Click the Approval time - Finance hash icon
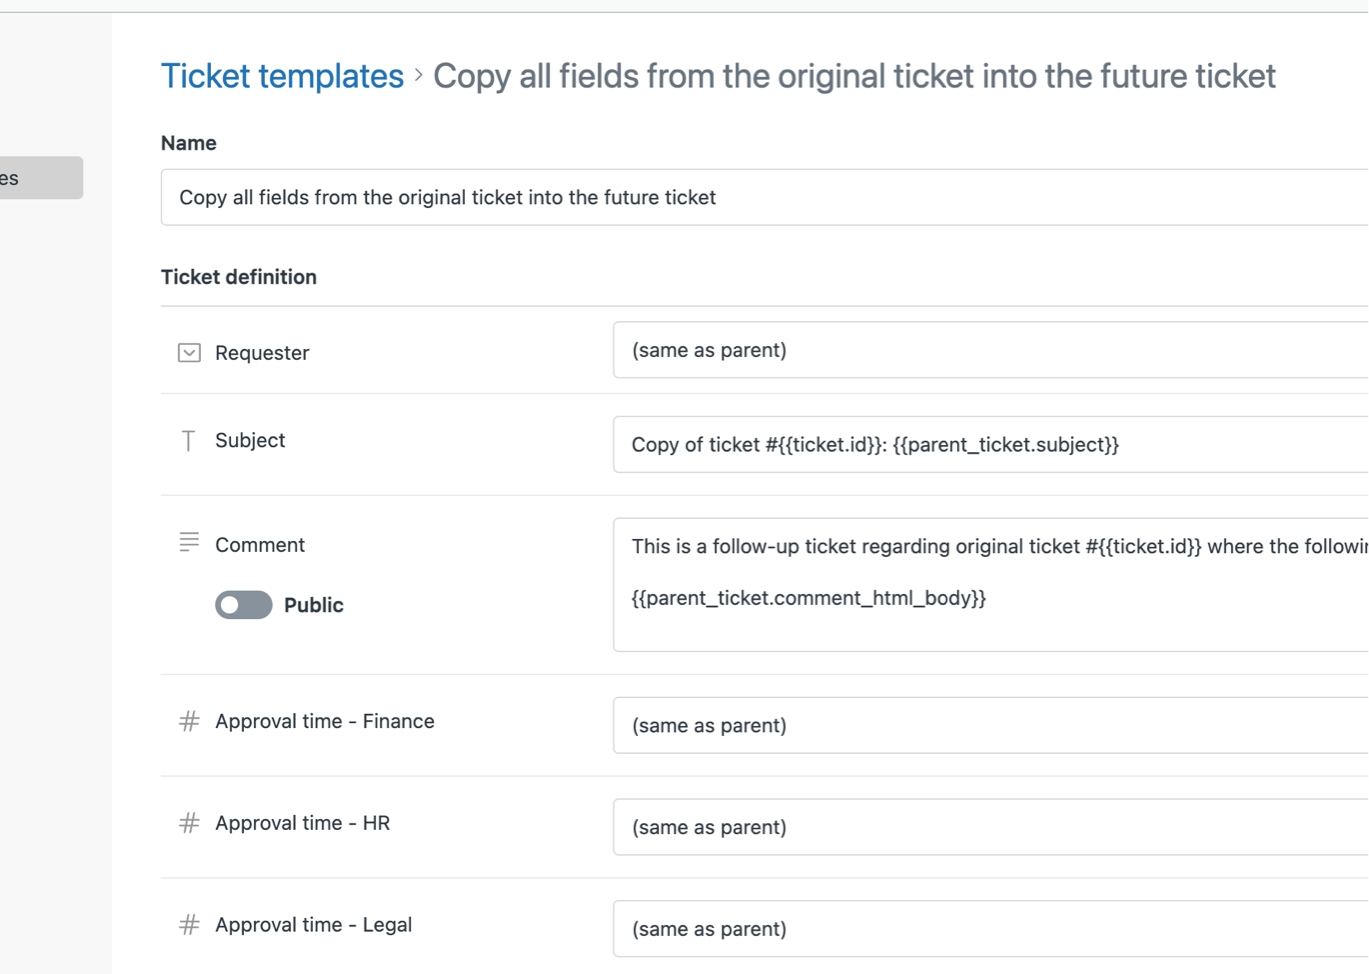The width and height of the screenshot is (1369, 974). [x=189, y=721]
